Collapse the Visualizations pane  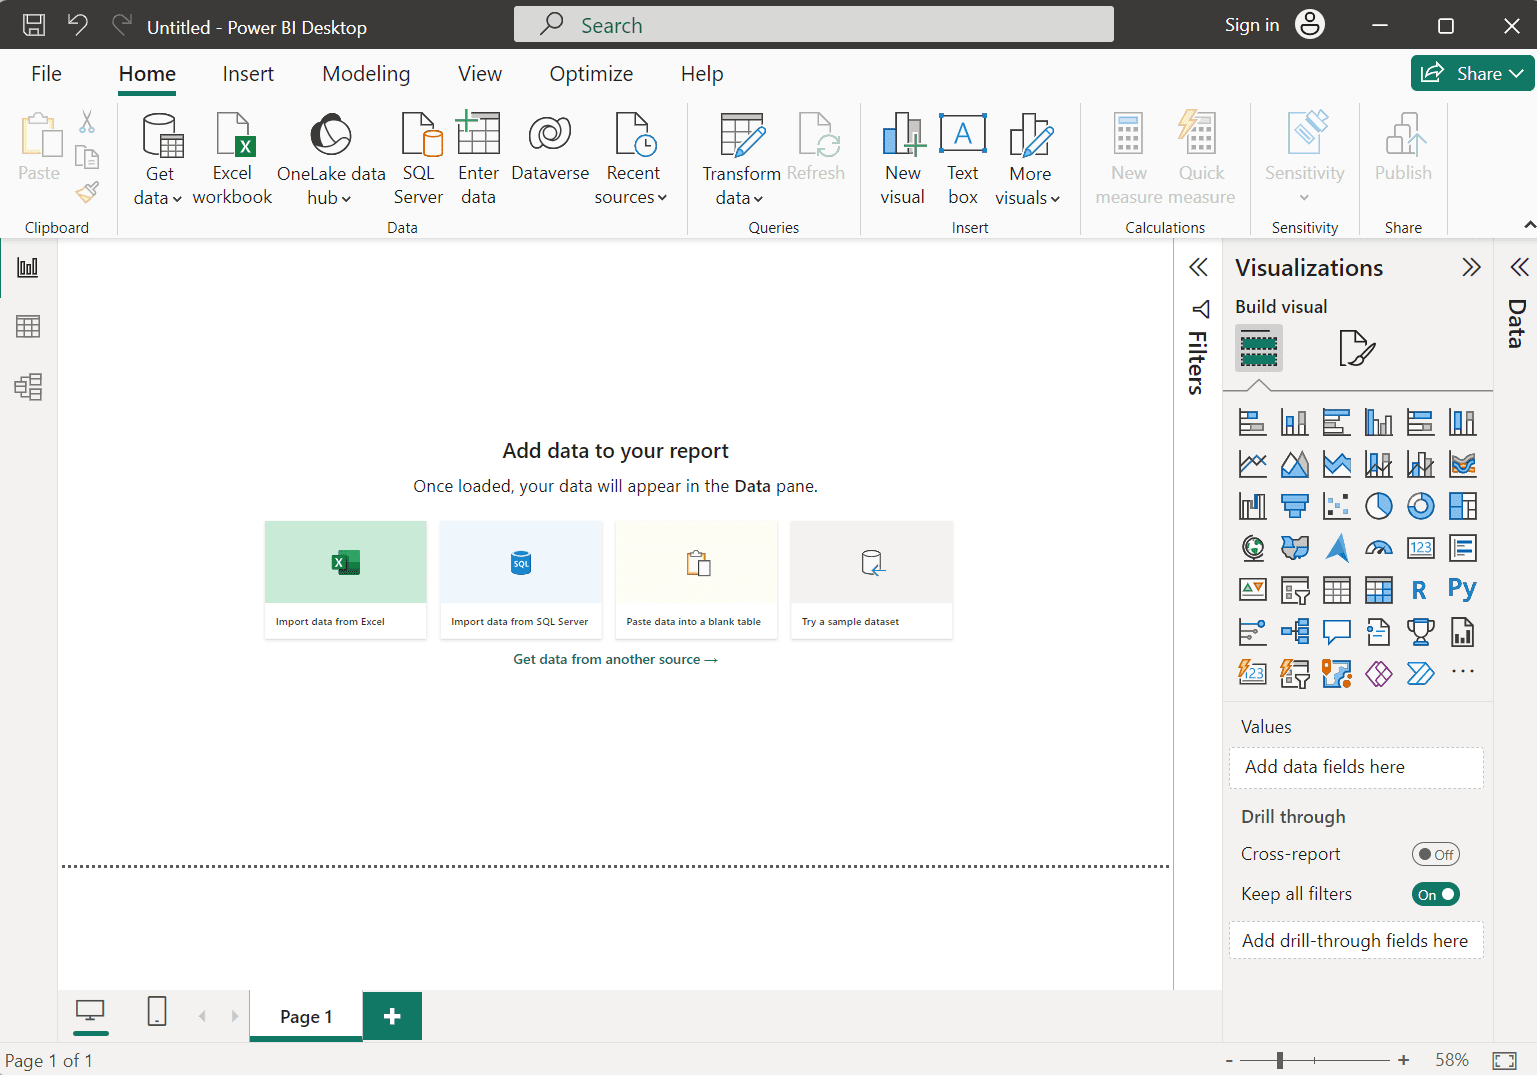click(1471, 267)
